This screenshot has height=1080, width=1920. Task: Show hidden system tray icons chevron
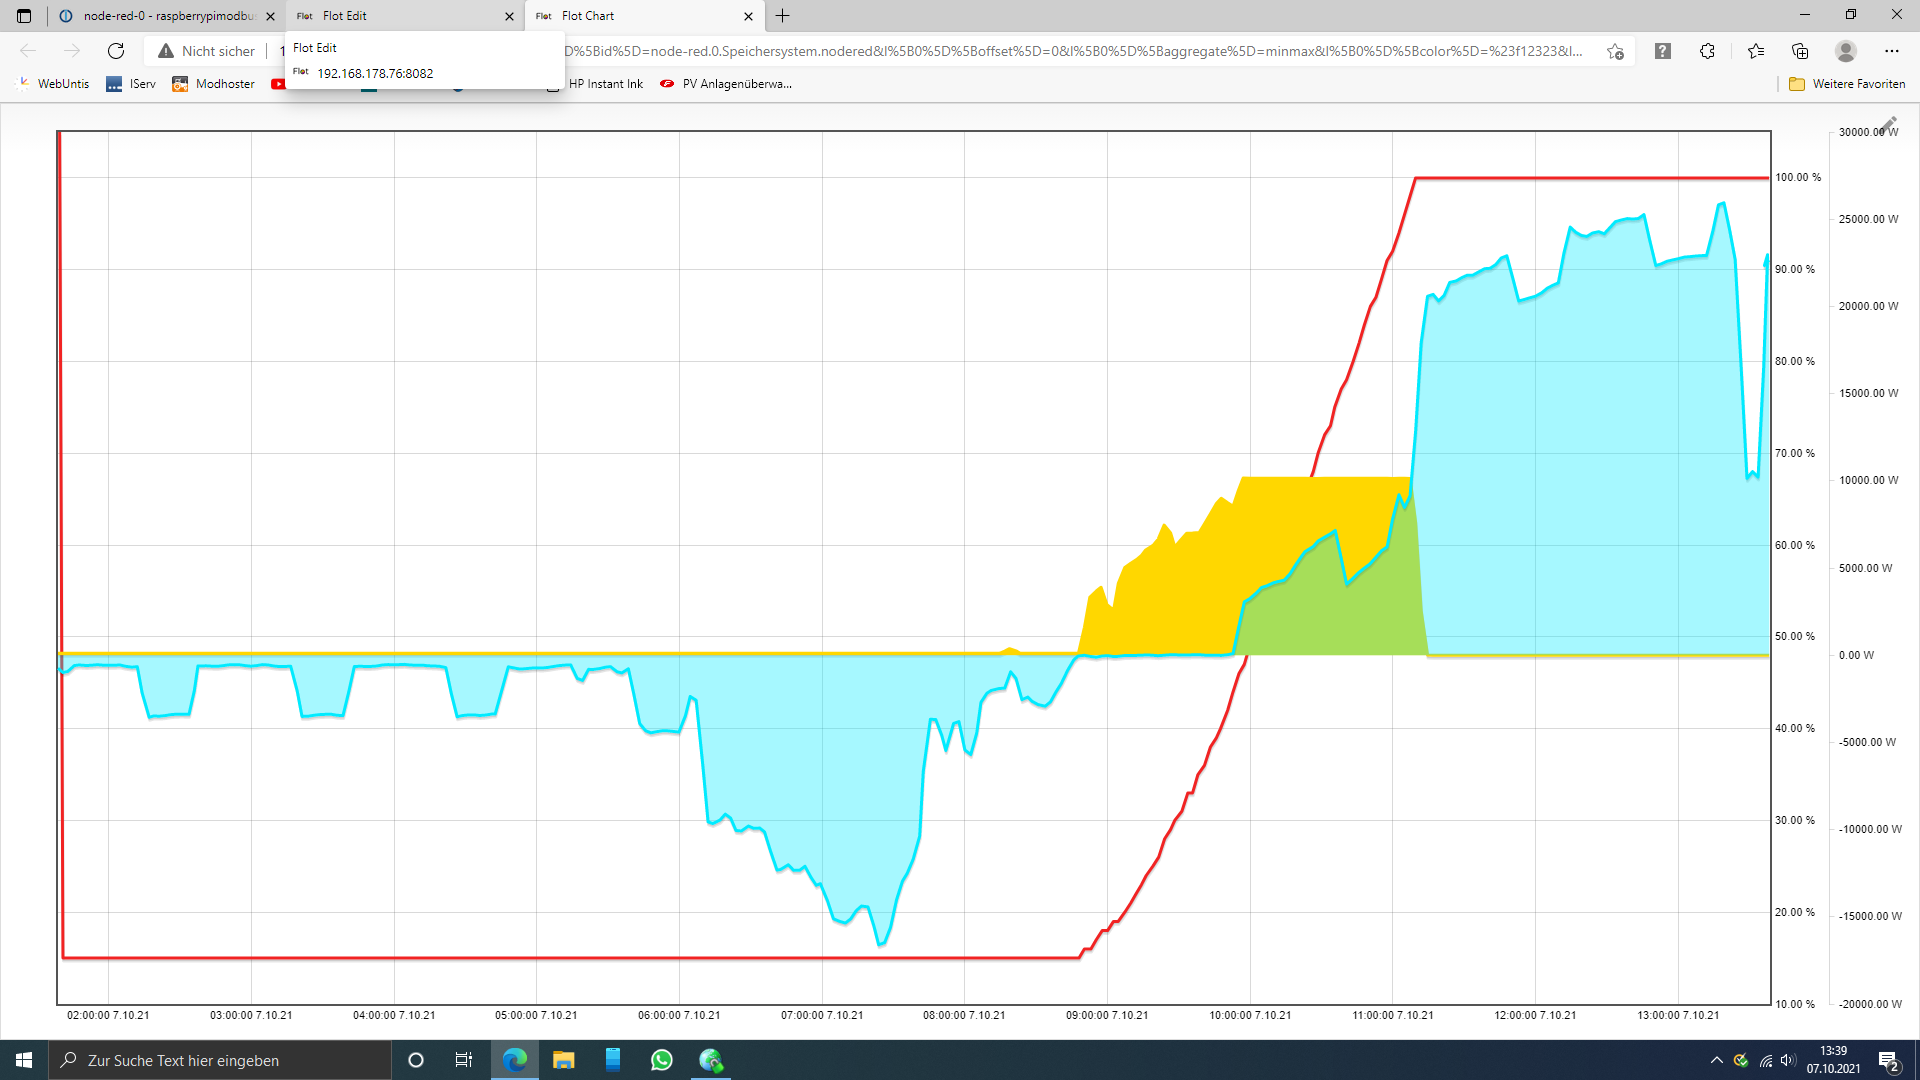pyautogui.click(x=1716, y=1060)
